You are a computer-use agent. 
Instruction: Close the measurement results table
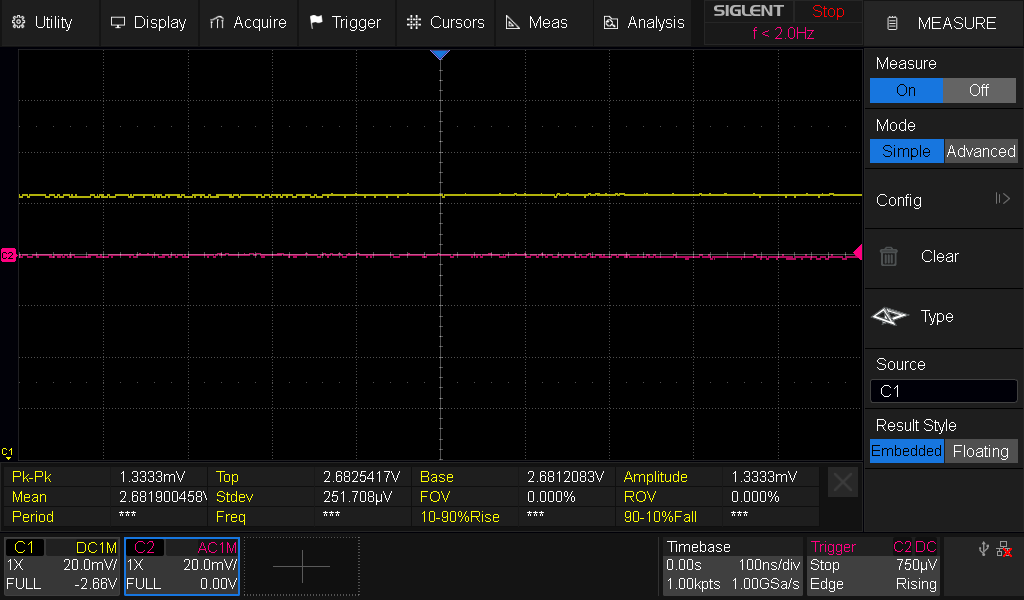[842, 482]
